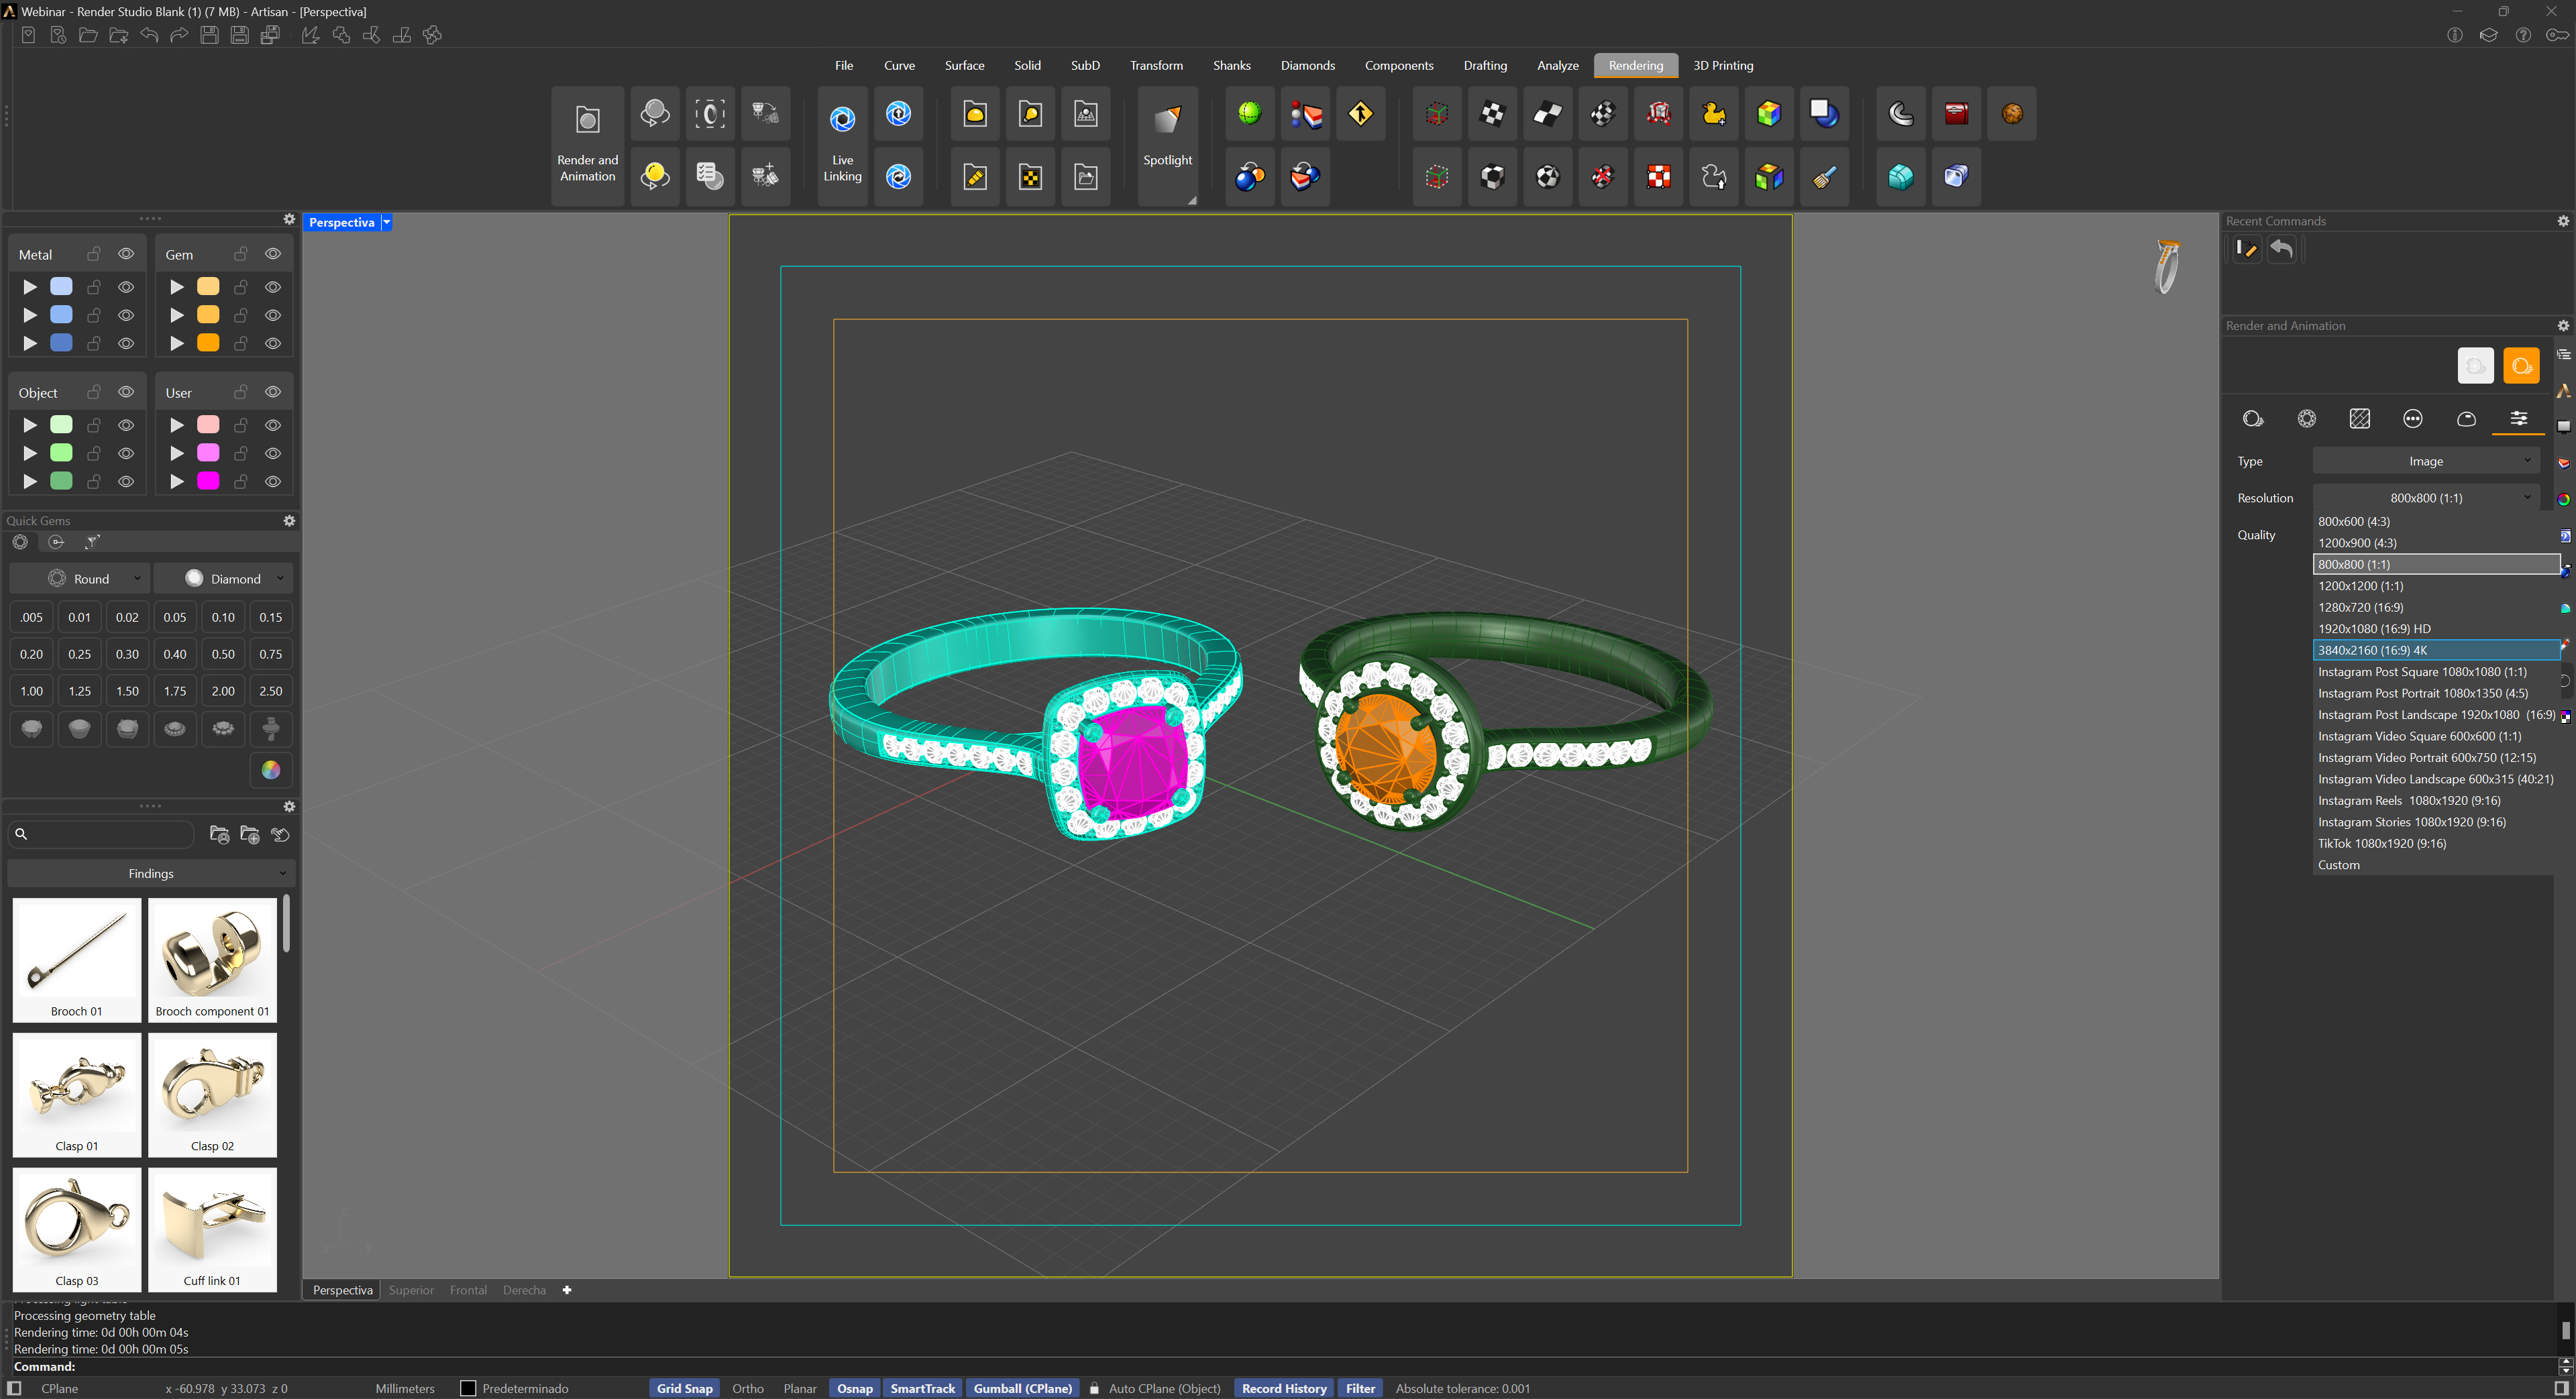
Task: Click the basketball texture icon in ribbon
Action: point(2012,114)
